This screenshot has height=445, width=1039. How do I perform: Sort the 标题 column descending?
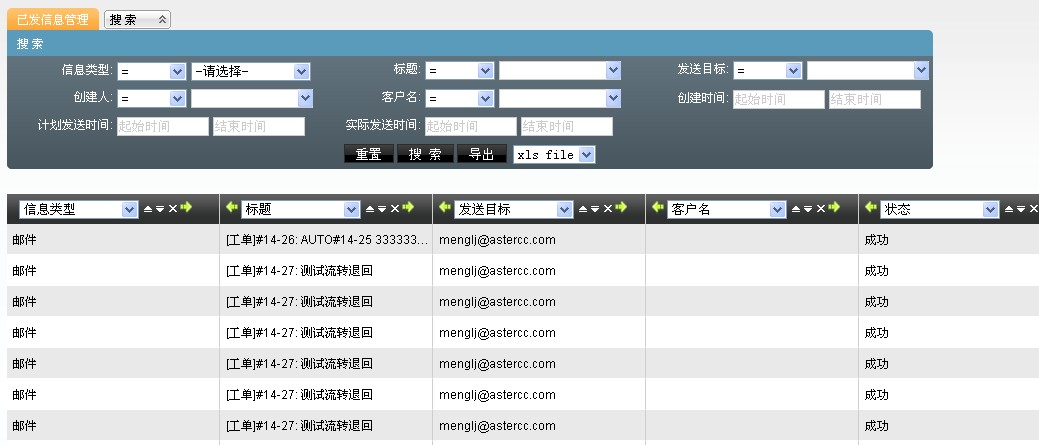pyautogui.click(x=381, y=209)
